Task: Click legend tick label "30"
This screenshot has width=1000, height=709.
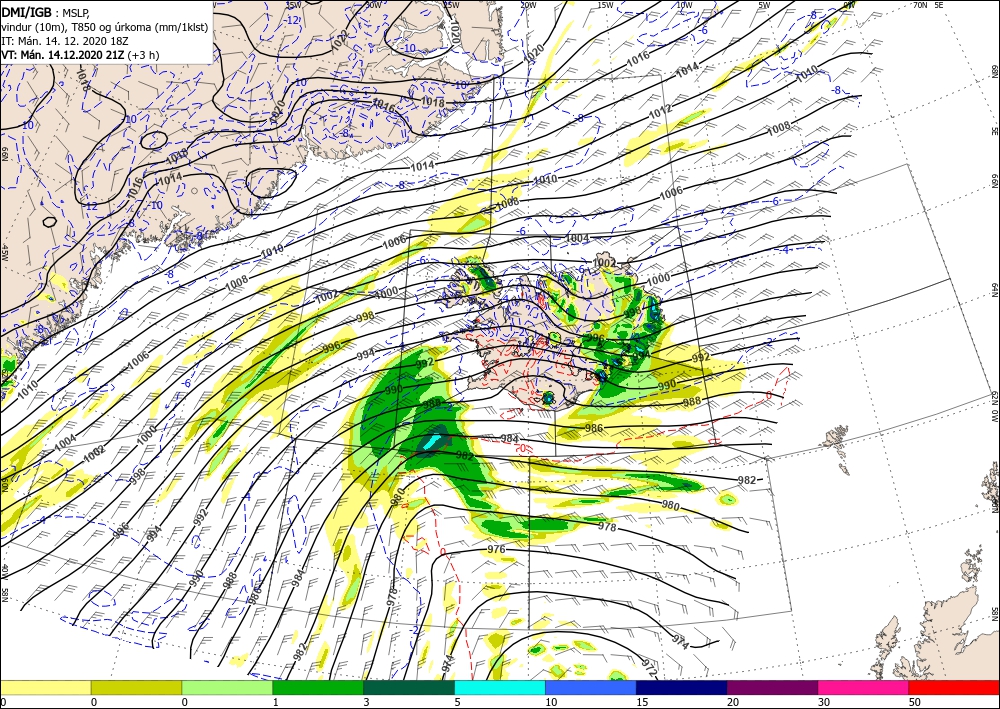Action: pyautogui.click(x=823, y=703)
